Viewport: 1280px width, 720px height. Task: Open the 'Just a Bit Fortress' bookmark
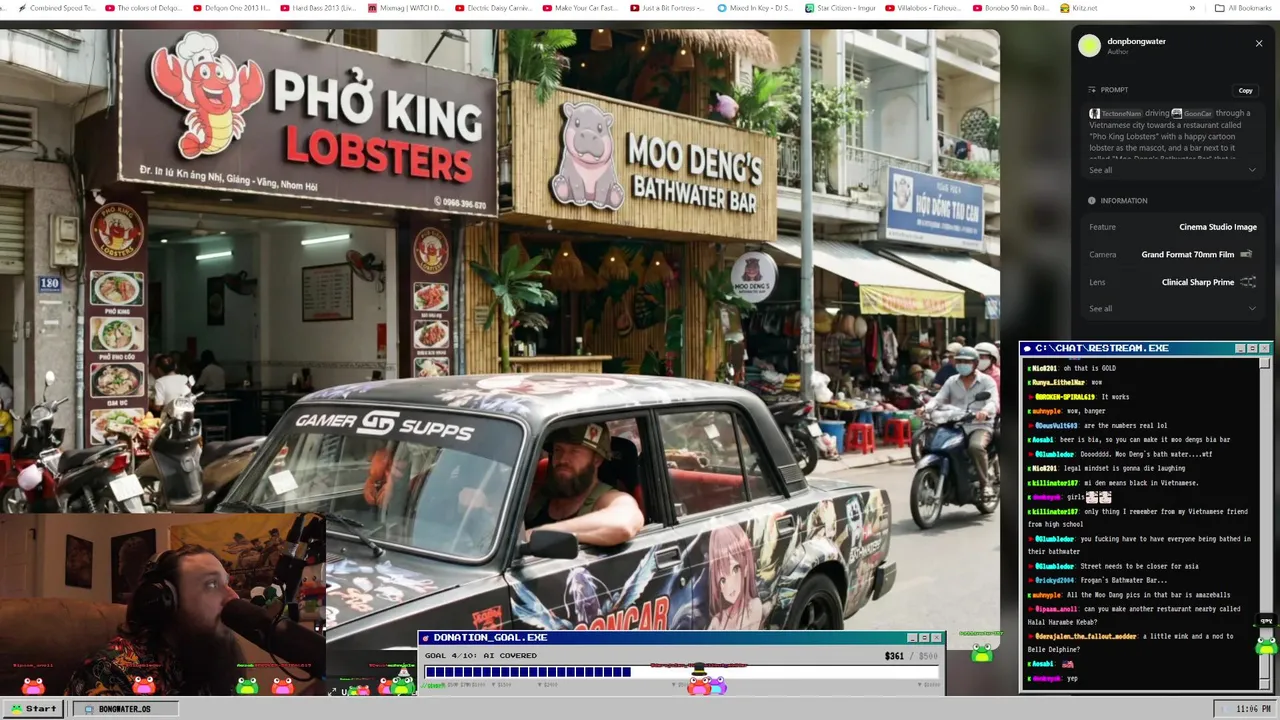[667, 8]
